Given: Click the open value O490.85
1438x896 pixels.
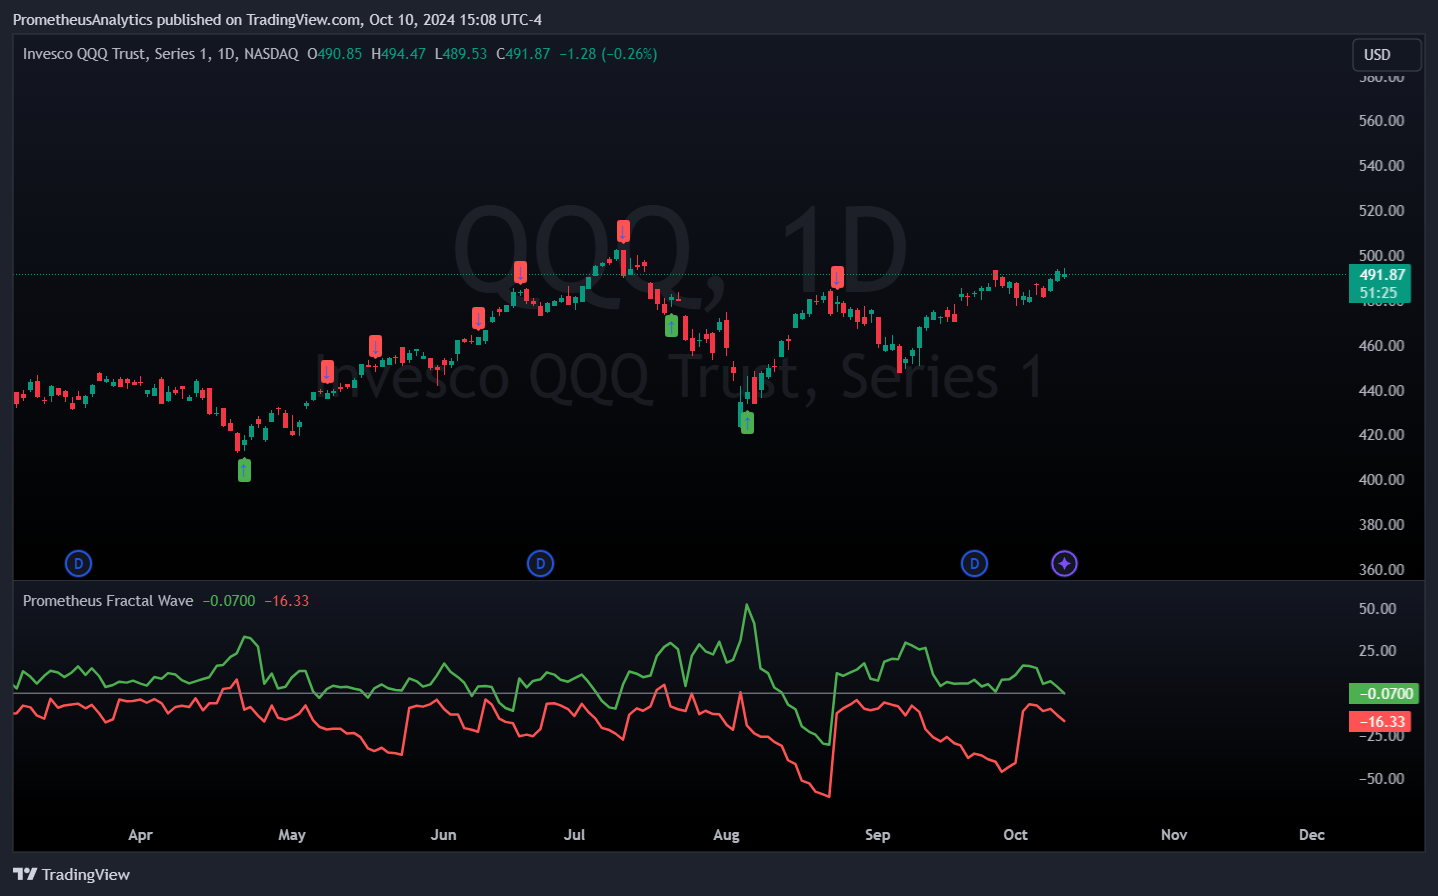Looking at the screenshot, I should (x=334, y=54).
